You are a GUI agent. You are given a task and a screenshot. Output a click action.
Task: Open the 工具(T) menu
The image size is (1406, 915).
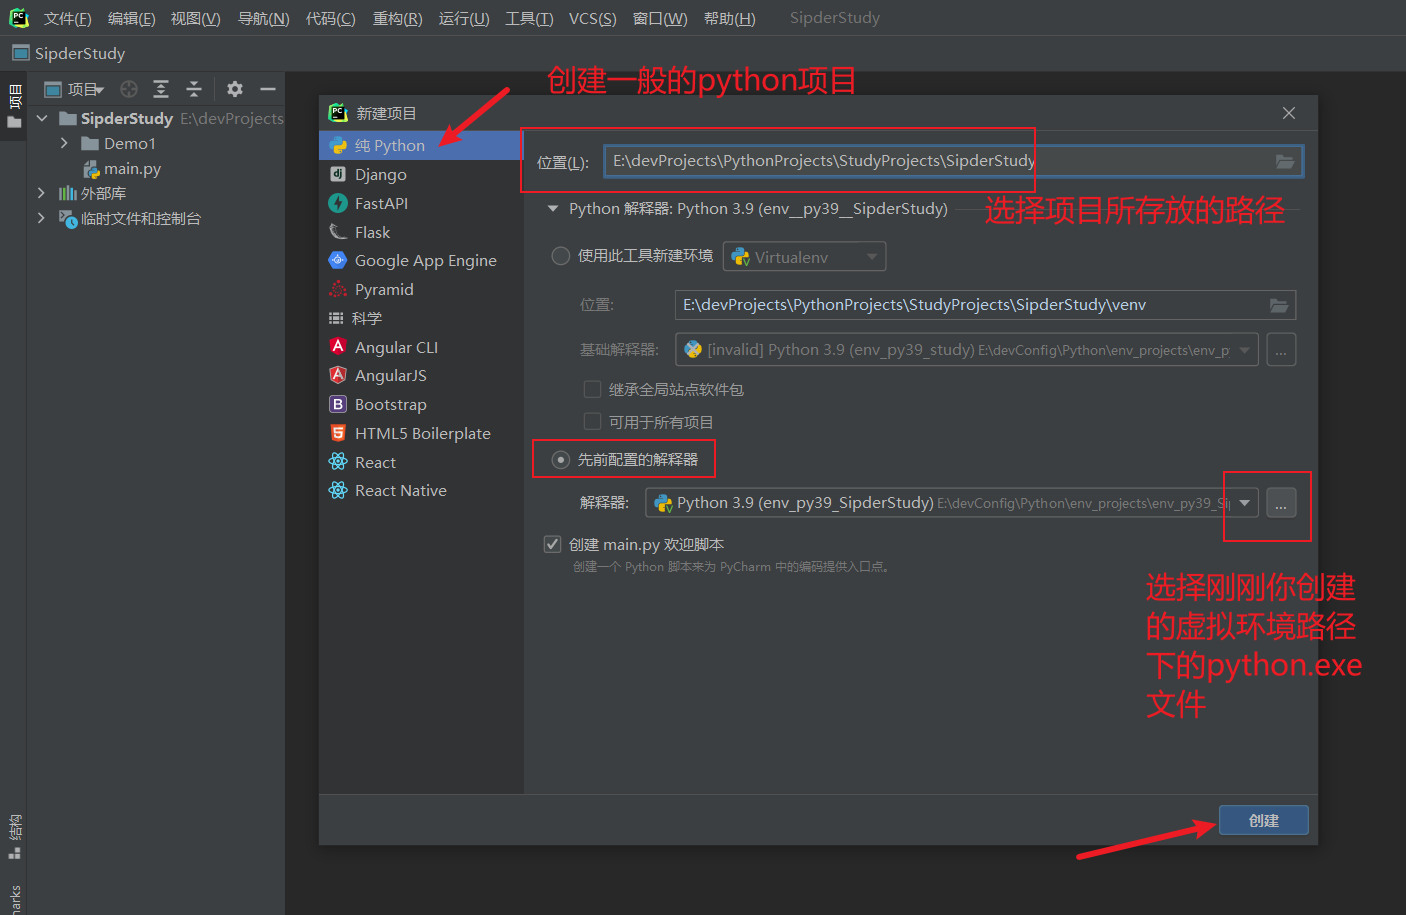[529, 19]
